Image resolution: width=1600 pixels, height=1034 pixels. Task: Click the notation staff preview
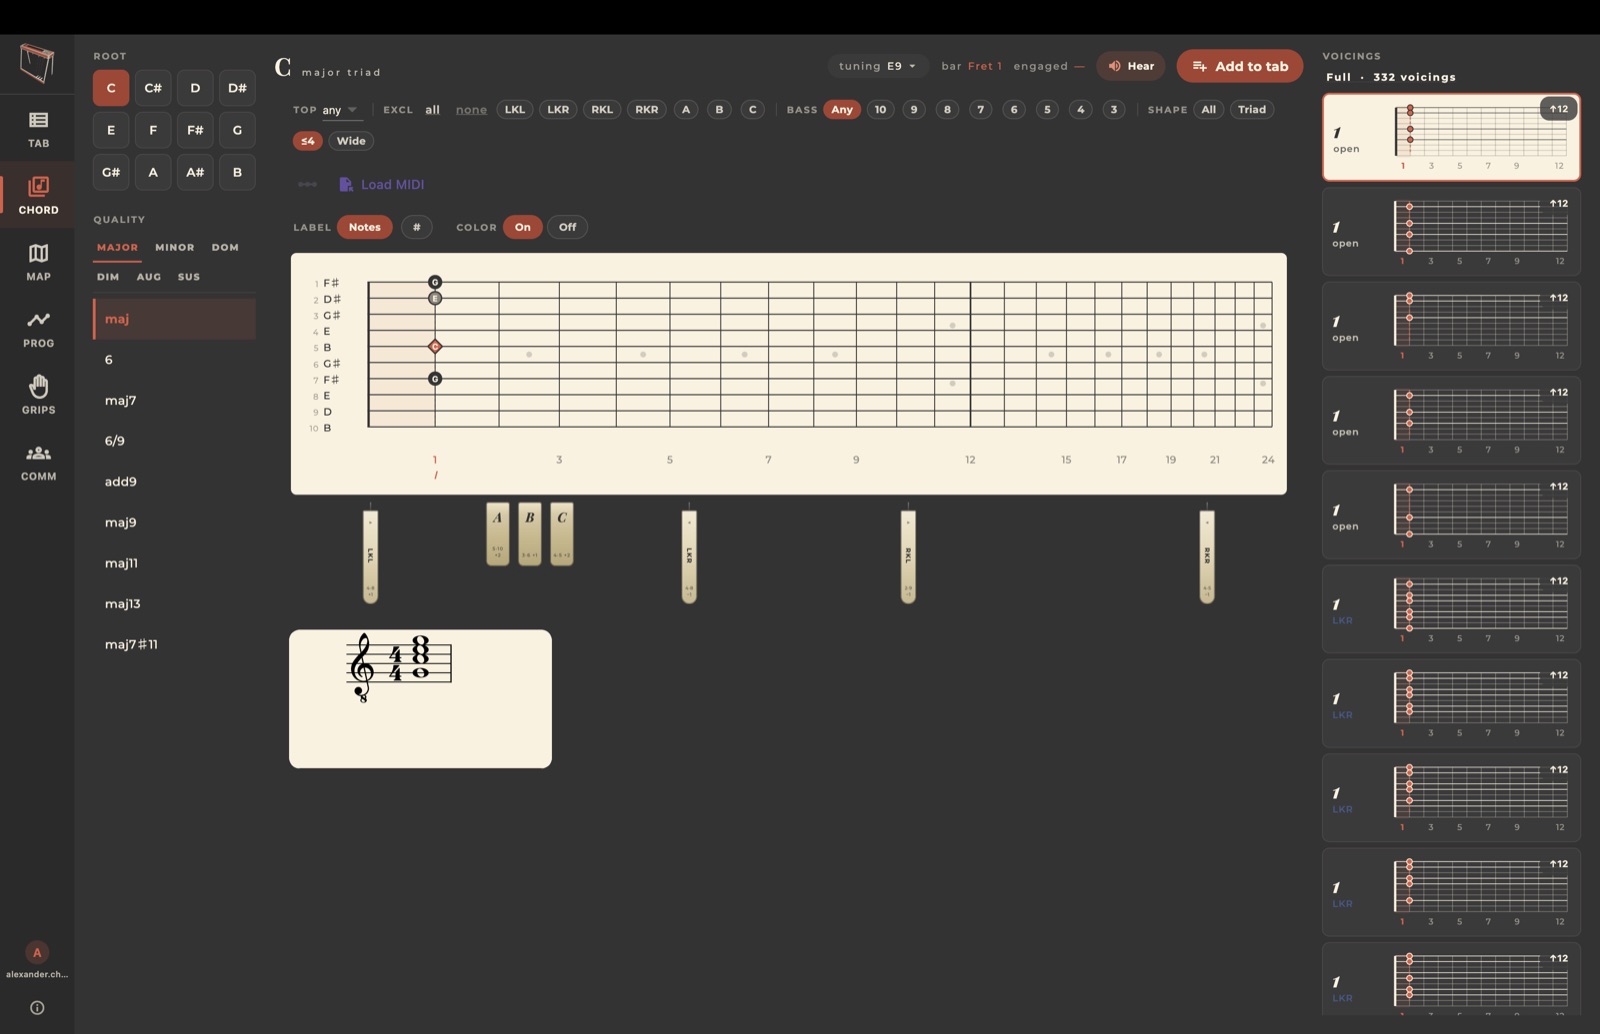(420, 698)
